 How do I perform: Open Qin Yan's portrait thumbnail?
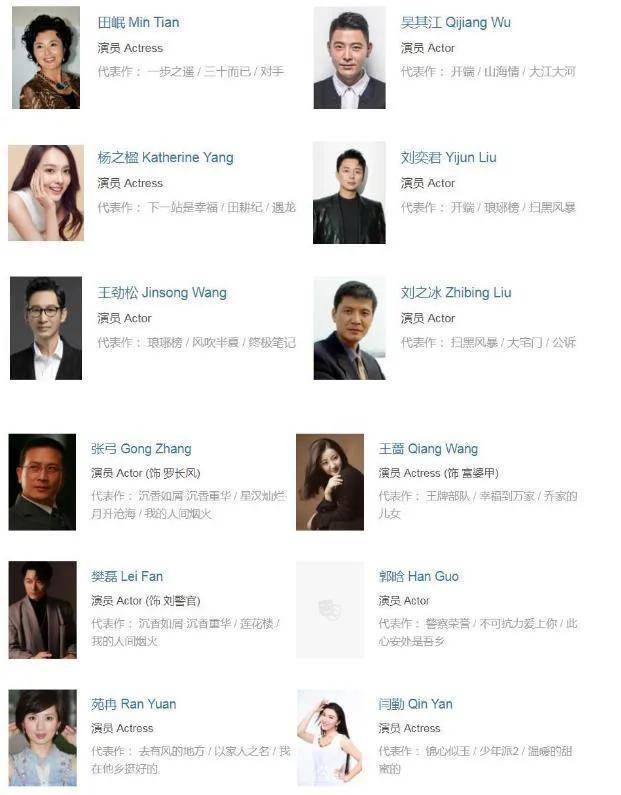[x=330, y=738]
